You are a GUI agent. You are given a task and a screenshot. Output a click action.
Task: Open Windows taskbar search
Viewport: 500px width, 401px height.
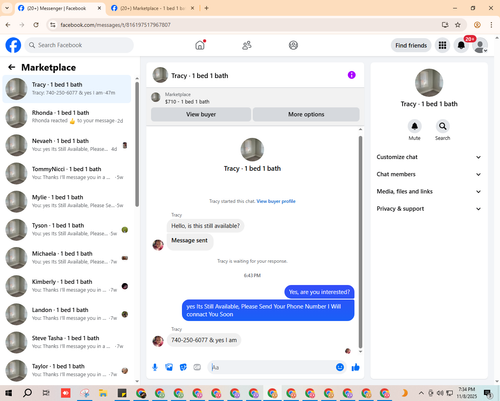pos(27,393)
